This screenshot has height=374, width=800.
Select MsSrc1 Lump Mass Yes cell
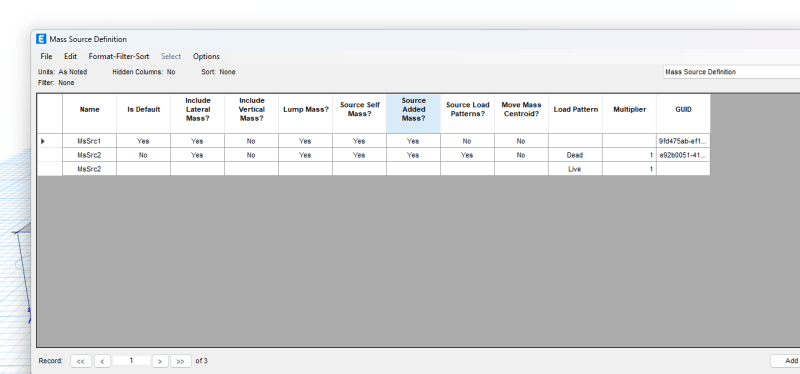pos(306,141)
